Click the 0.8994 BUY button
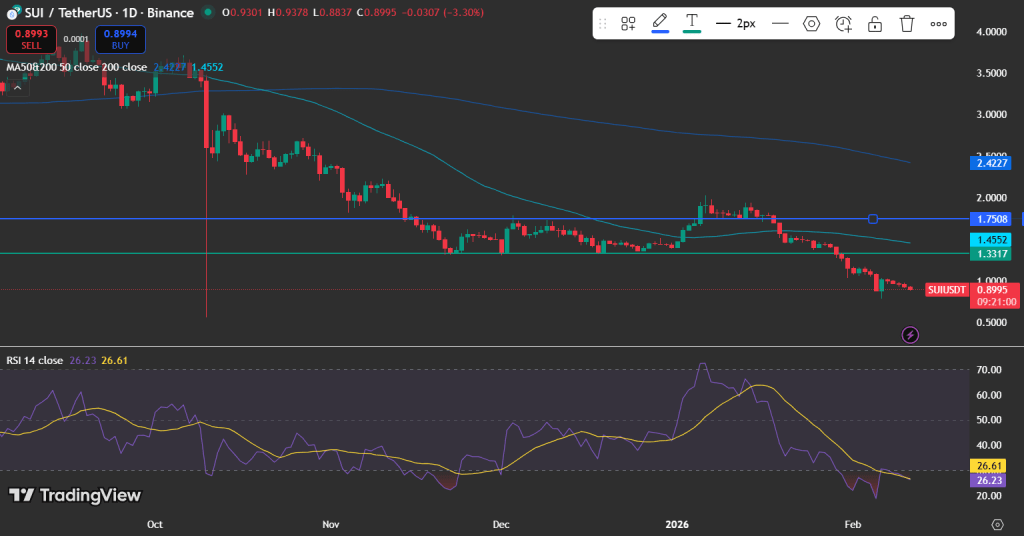This screenshot has height=536, width=1024. click(x=120, y=39)
